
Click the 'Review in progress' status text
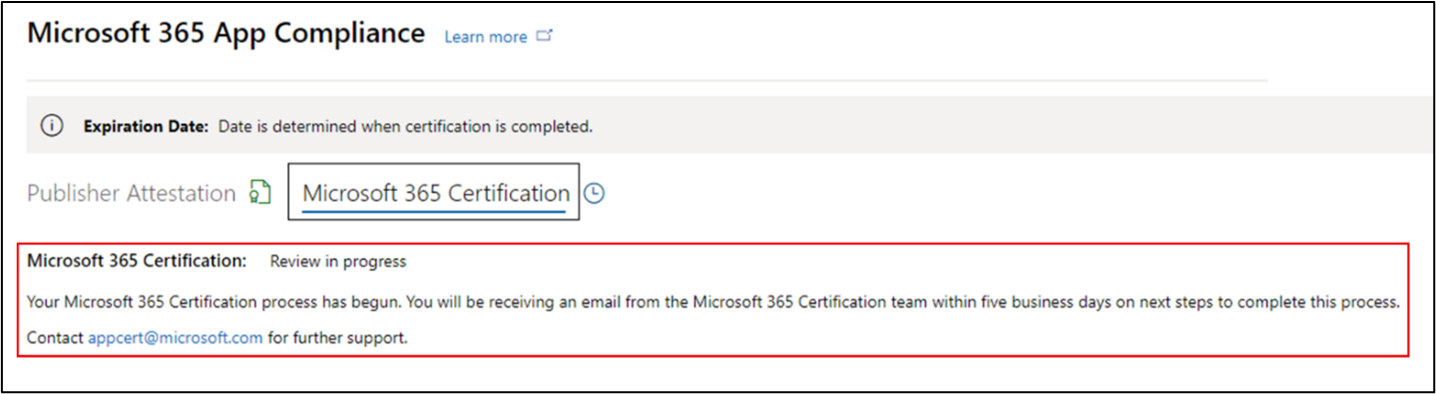coord(338,262)
